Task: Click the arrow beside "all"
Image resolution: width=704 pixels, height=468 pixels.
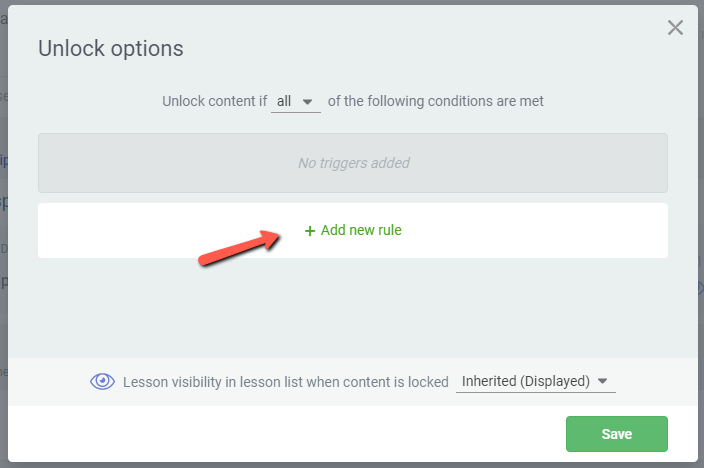Action: (x=308, y=102)
